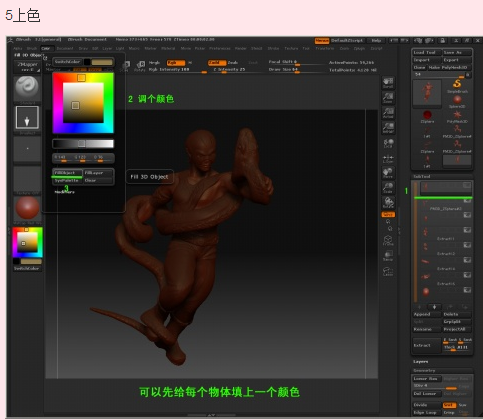Collapse the SubTool panel header
Viewport: 483px width, 420px height.
point(422,176)
